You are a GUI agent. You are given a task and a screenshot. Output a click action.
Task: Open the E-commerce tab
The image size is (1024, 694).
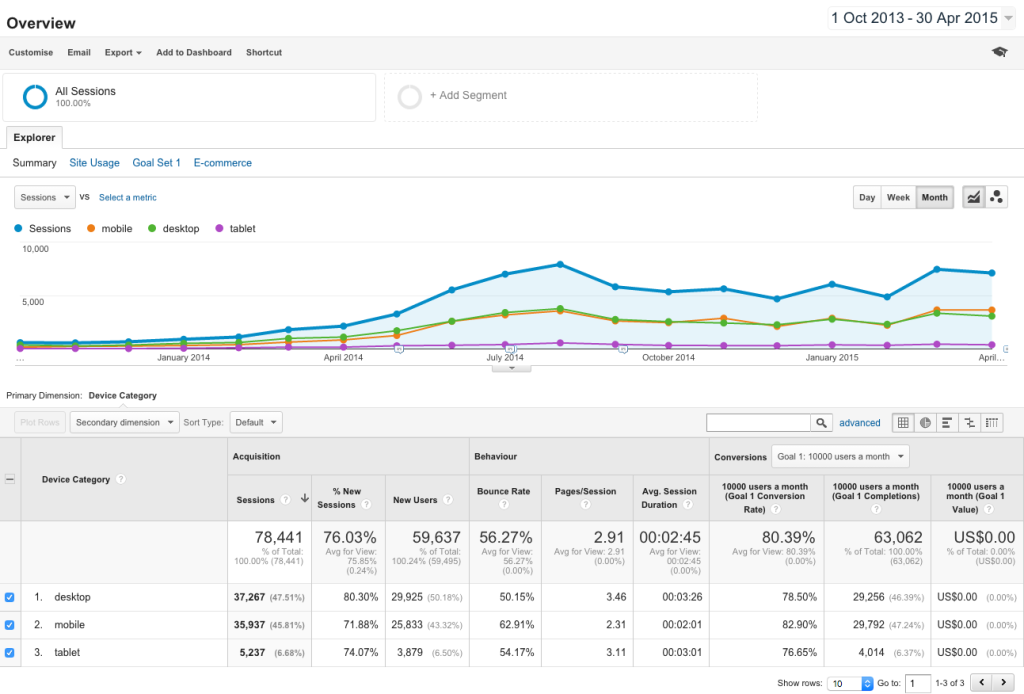(x=222, y=162)
